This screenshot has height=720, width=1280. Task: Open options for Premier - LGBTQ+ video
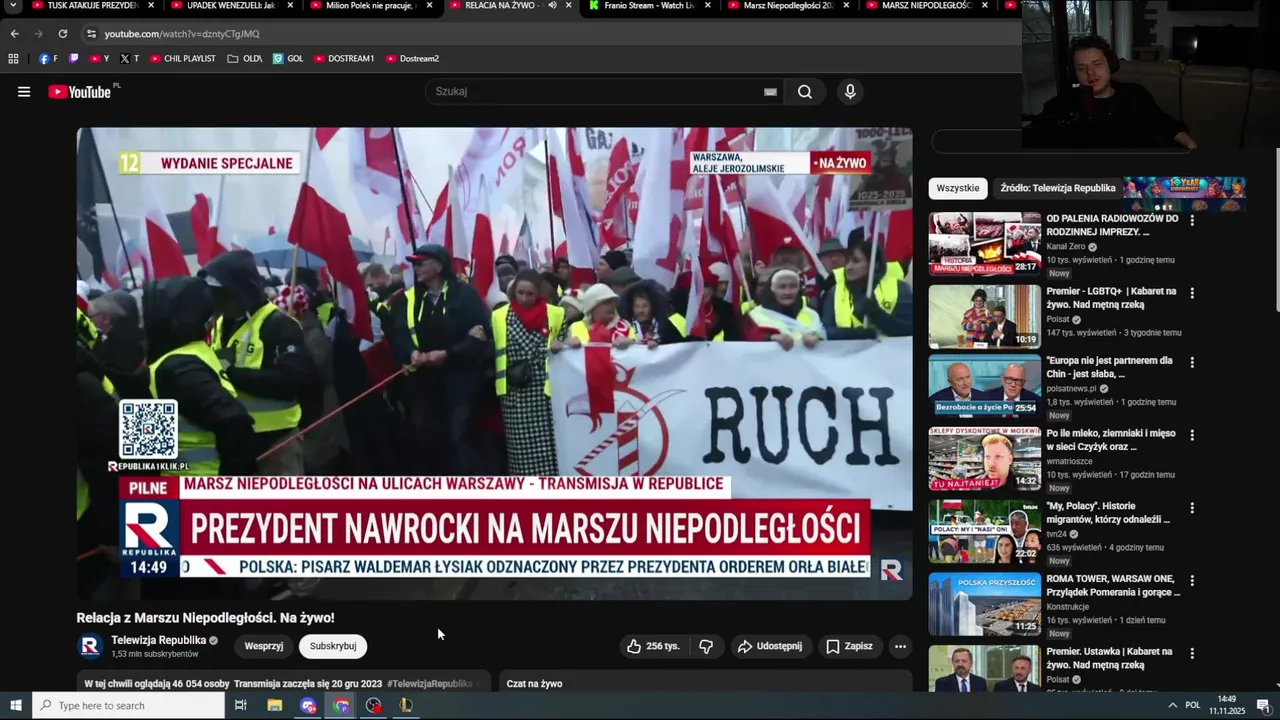pyautogui.click(x=1192, y=294)
